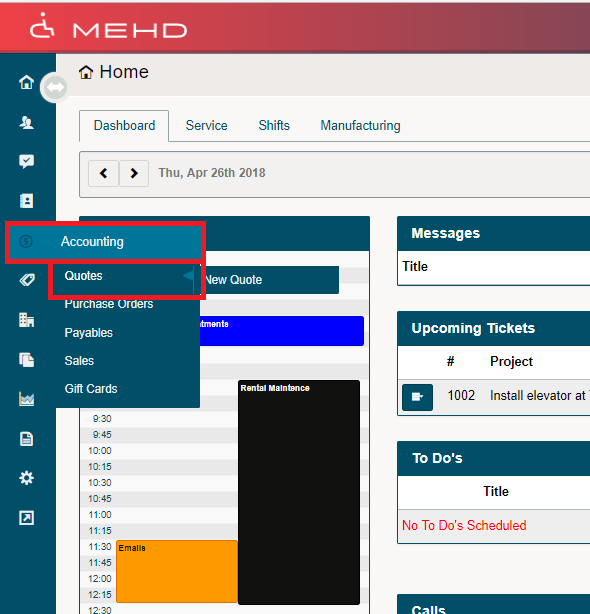
Task: Open the Emails calendar event
Action: coord(177,571)
